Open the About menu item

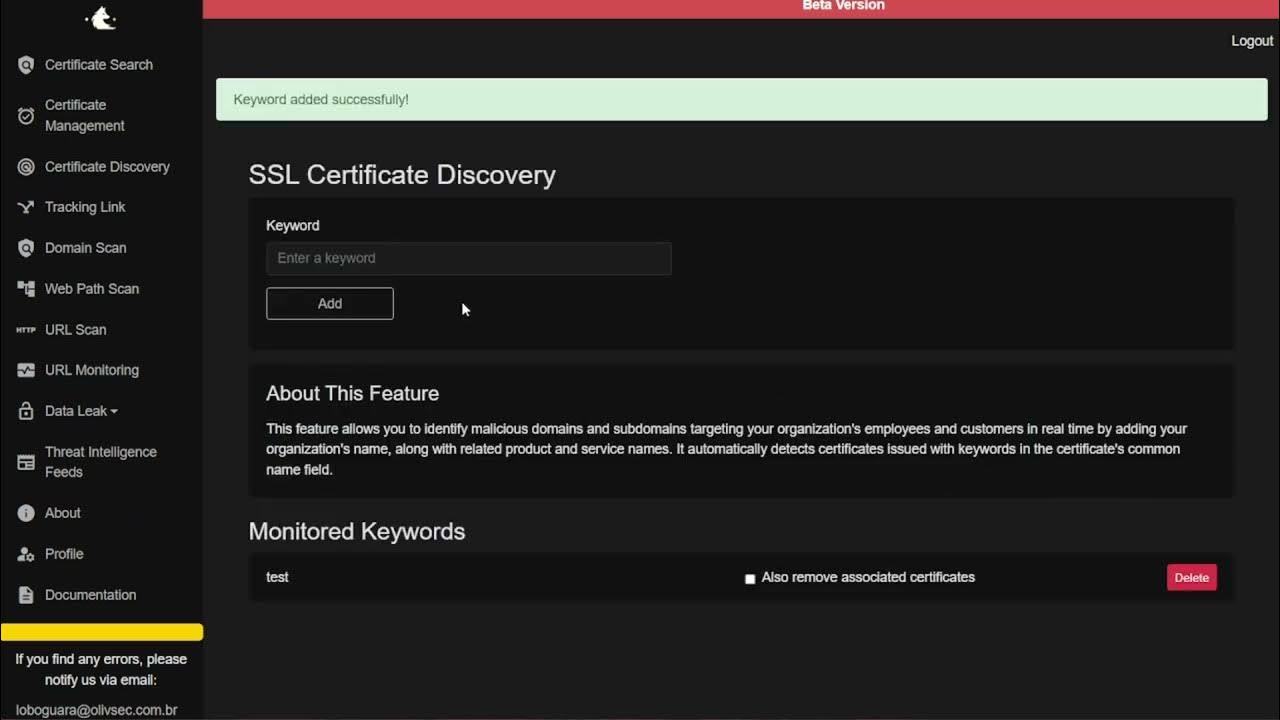62,513
